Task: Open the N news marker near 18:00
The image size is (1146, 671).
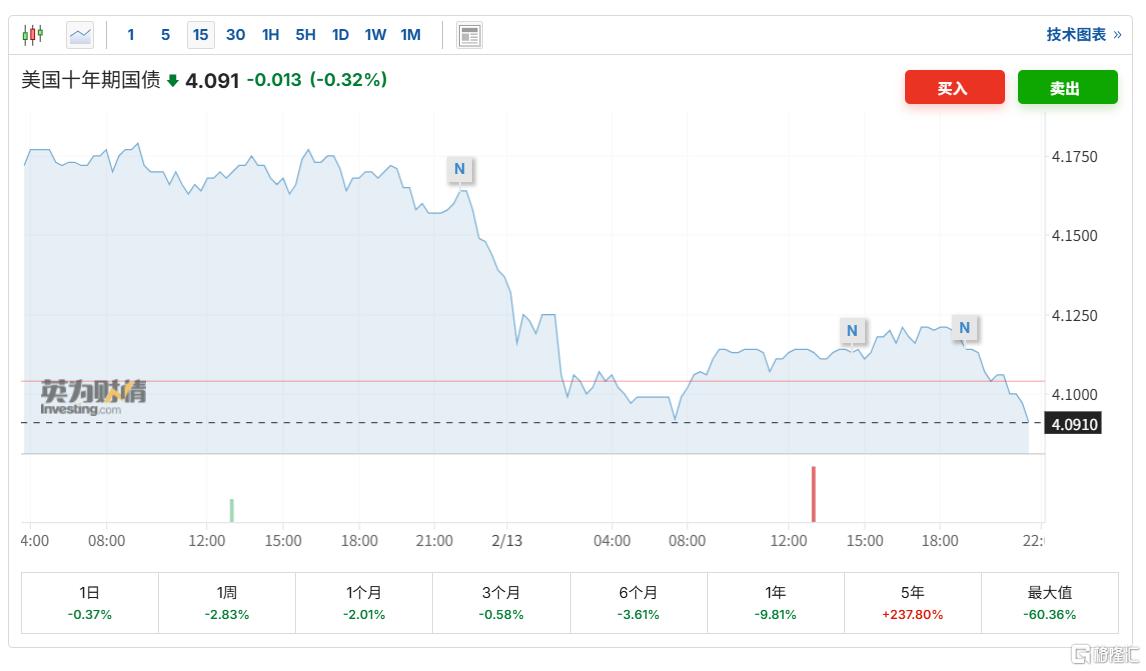Action: click(x=964, y=327)
